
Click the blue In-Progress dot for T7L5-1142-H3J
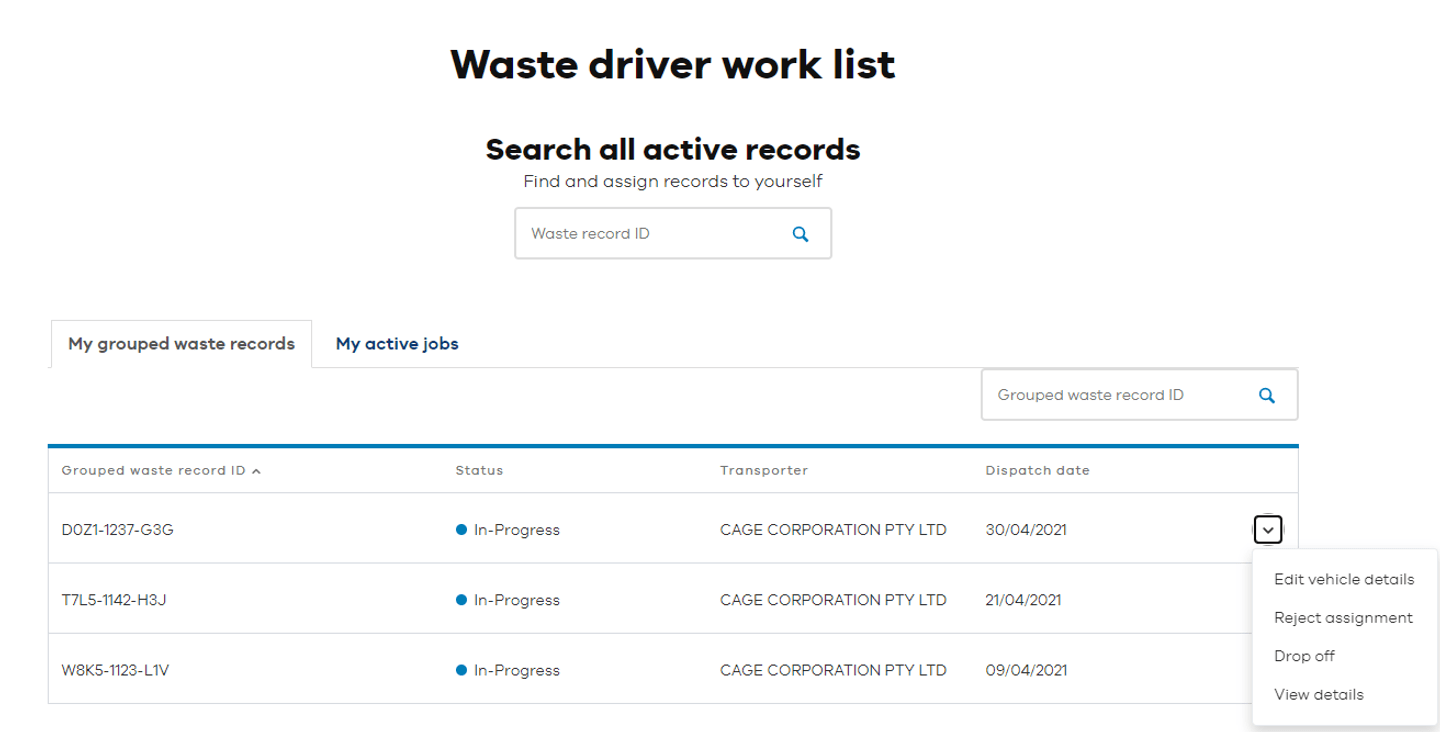(462, 599)
